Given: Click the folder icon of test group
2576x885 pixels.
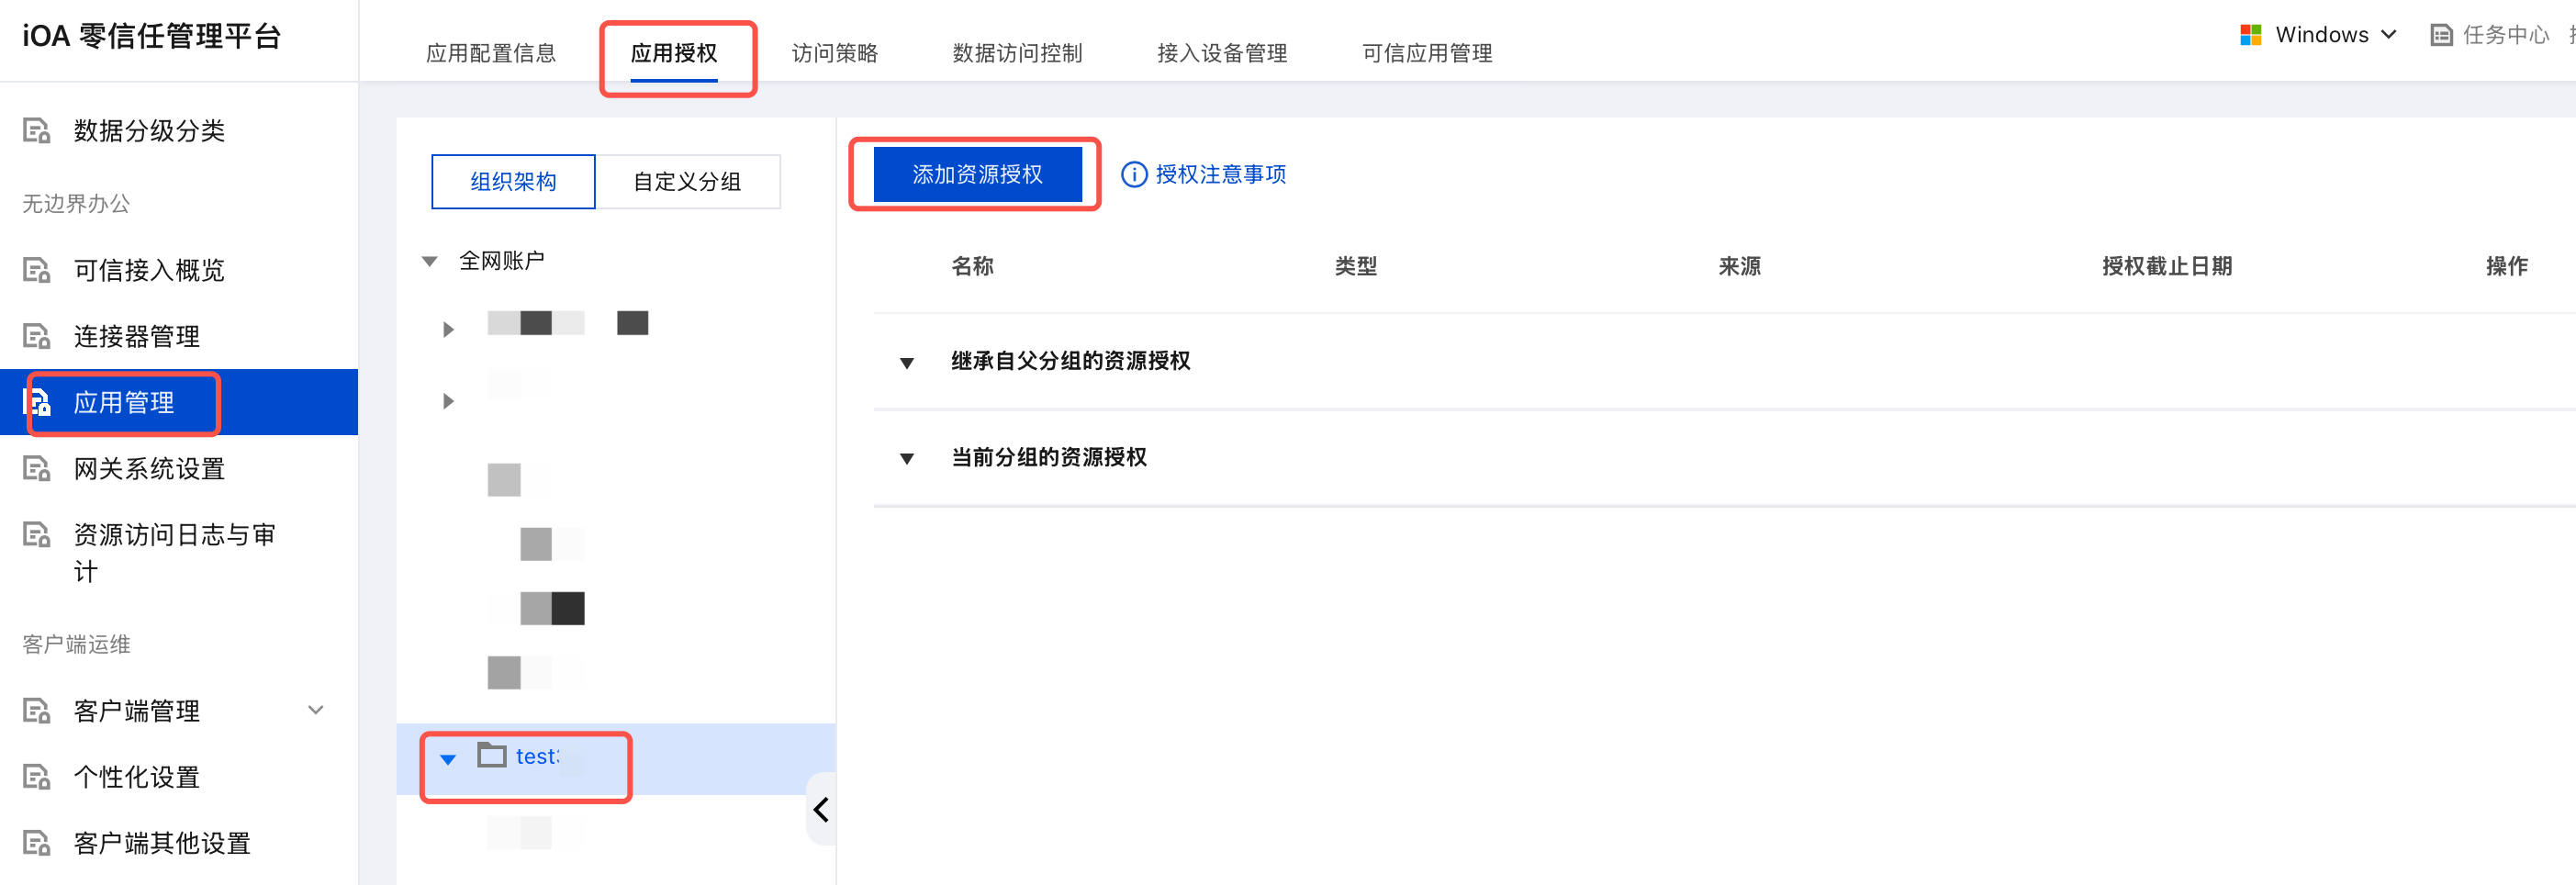Looking at the screenshot, I should pos(491,755).
